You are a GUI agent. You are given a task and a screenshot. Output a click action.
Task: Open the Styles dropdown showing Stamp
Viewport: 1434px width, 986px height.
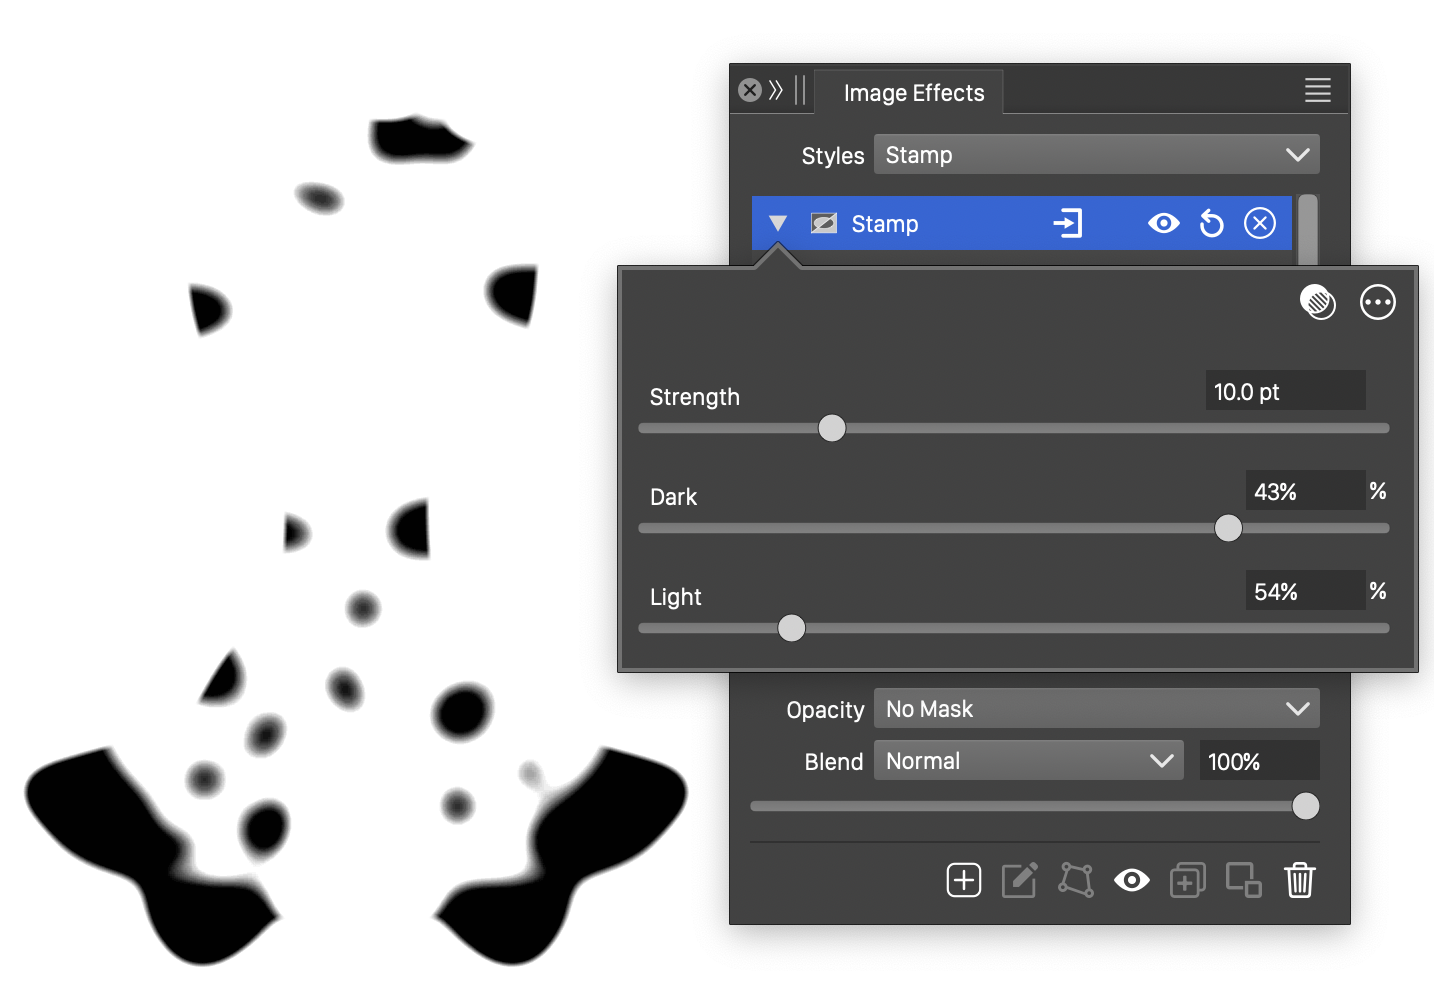(x=1096, y=155)
